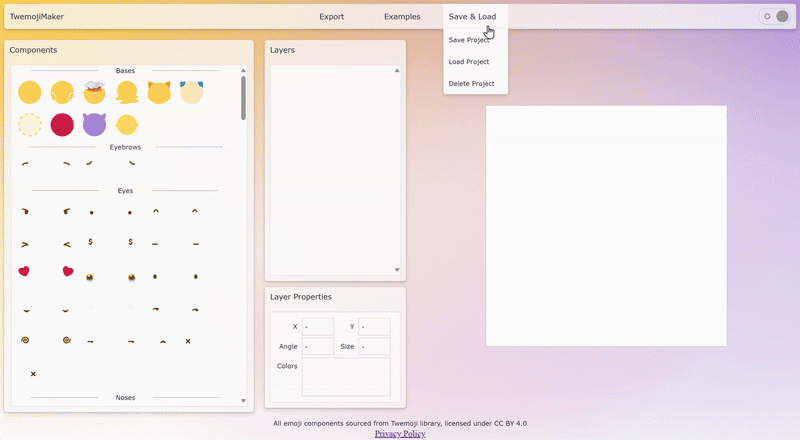This screenshot has height=440, width=800.
Task: Select the melting face base
Action: pos(126,93)
